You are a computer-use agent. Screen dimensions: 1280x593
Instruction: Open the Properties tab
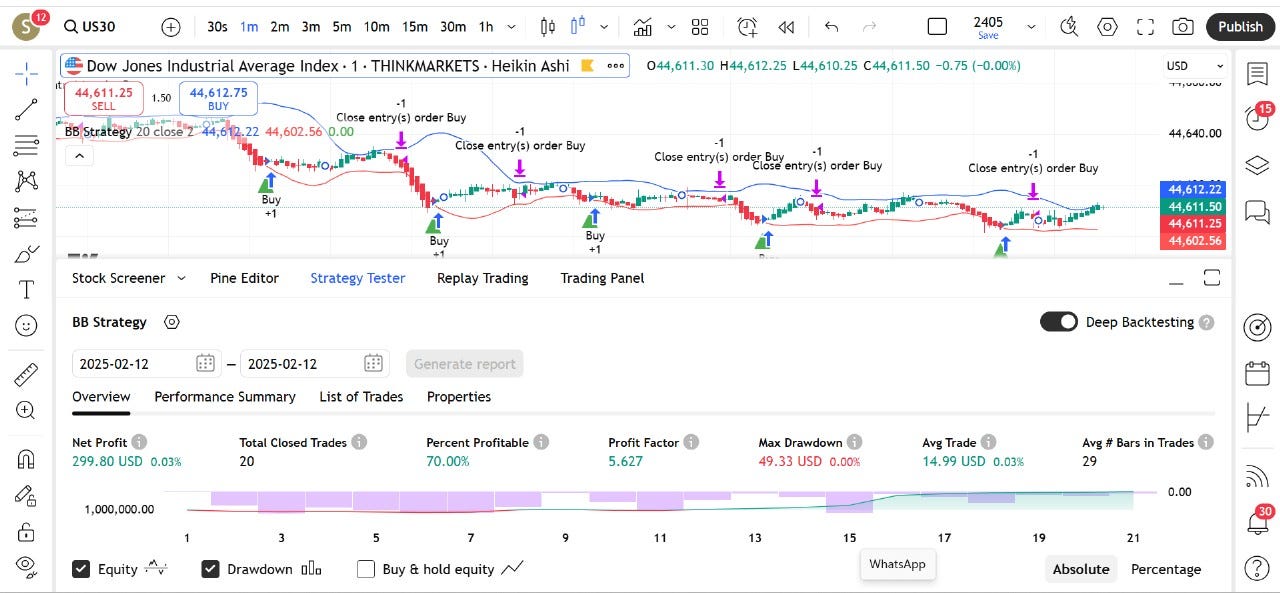[459, 397]
